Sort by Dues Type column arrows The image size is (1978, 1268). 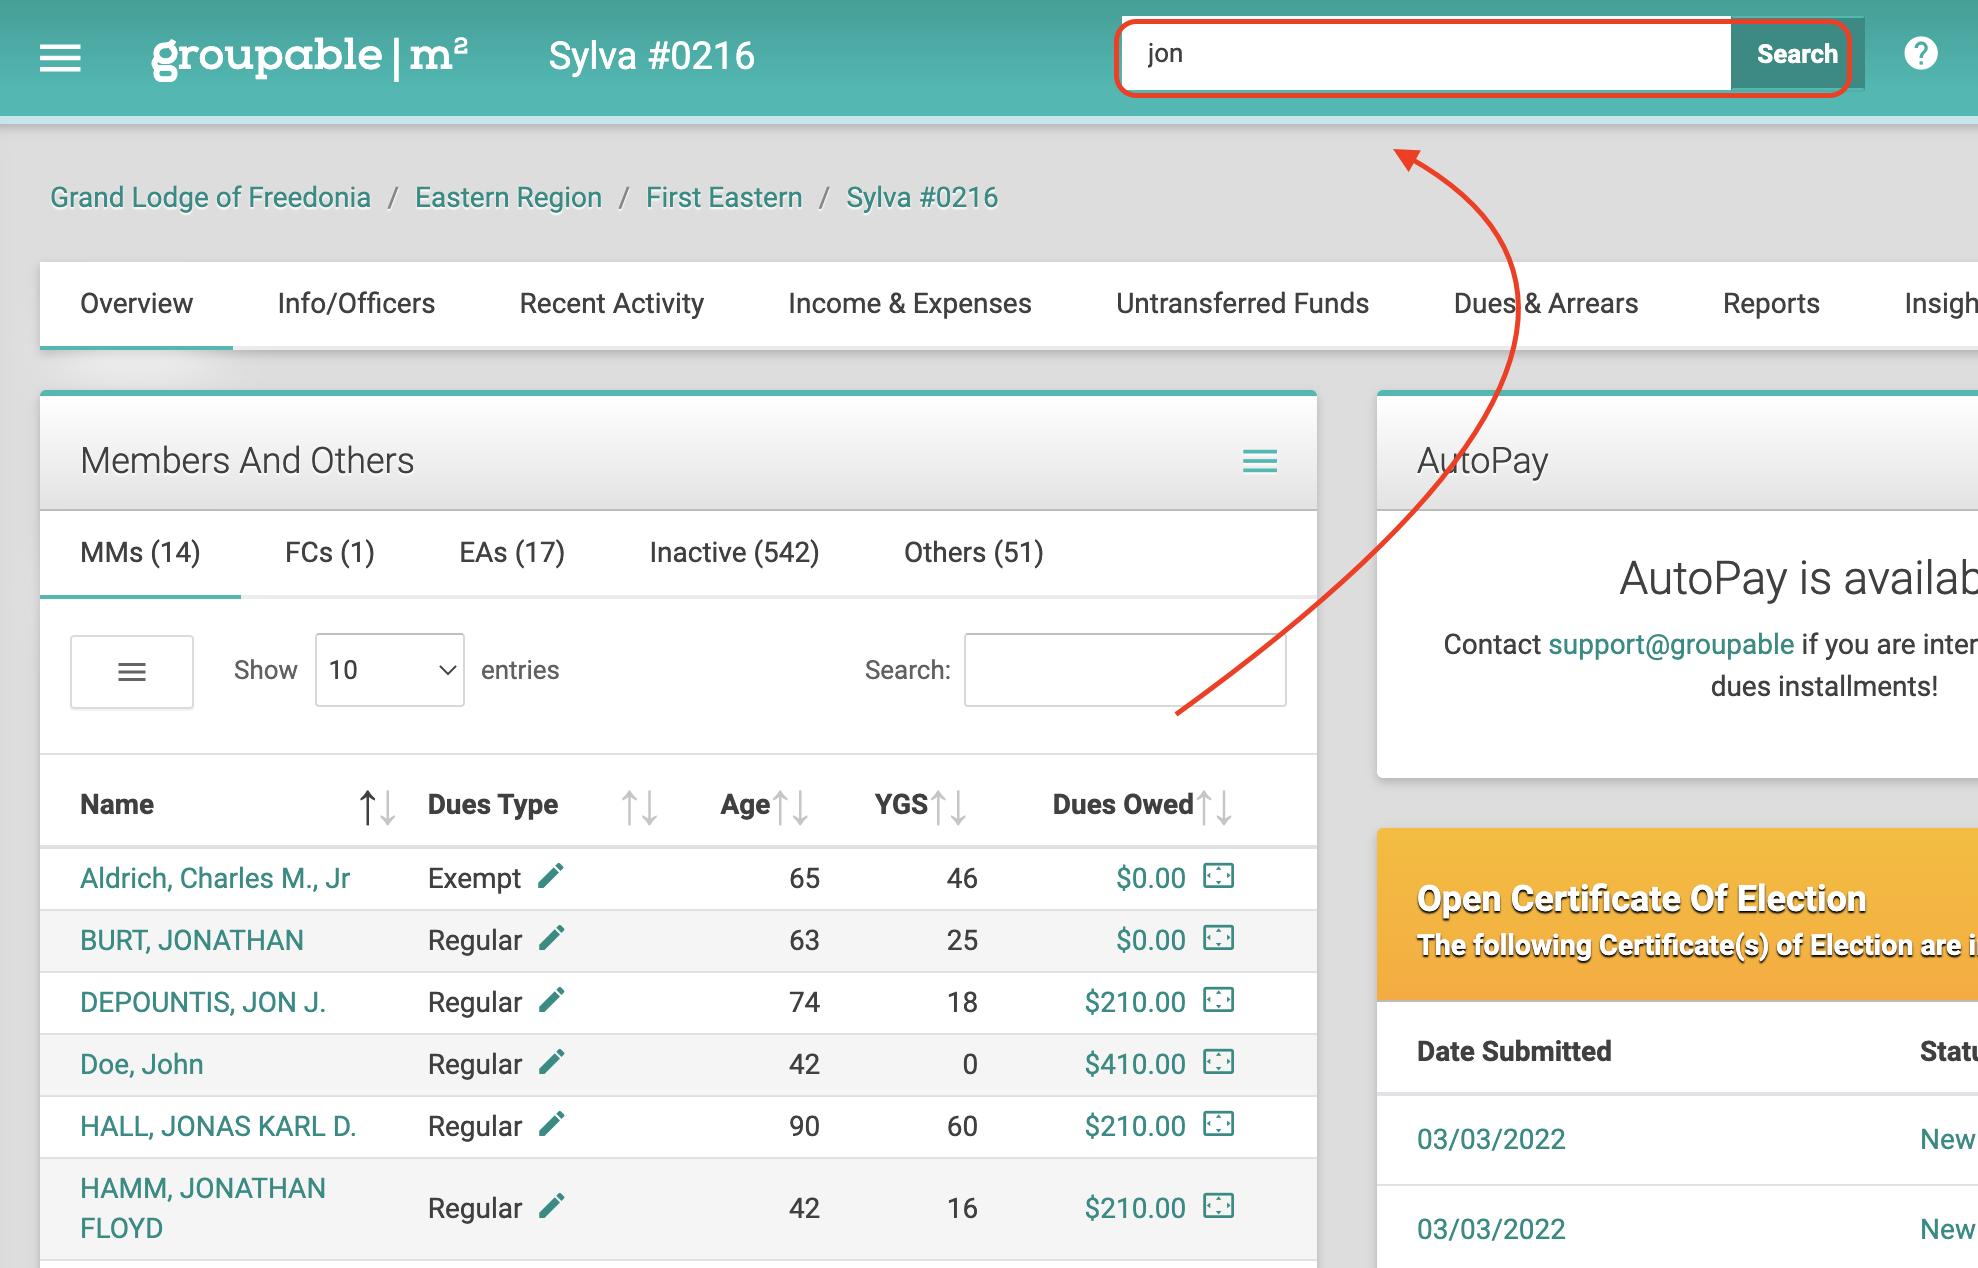coord(639,806)
